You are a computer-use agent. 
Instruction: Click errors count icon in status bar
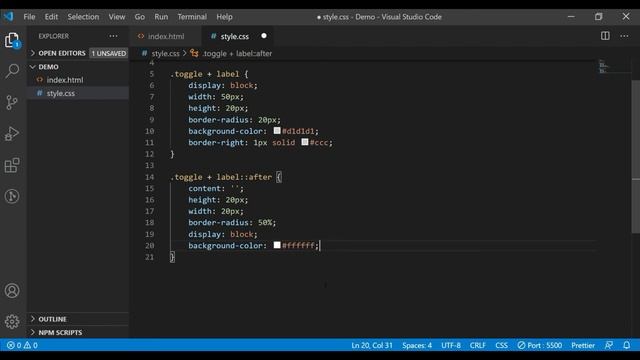pyautogui.click(x=14, y=345)
